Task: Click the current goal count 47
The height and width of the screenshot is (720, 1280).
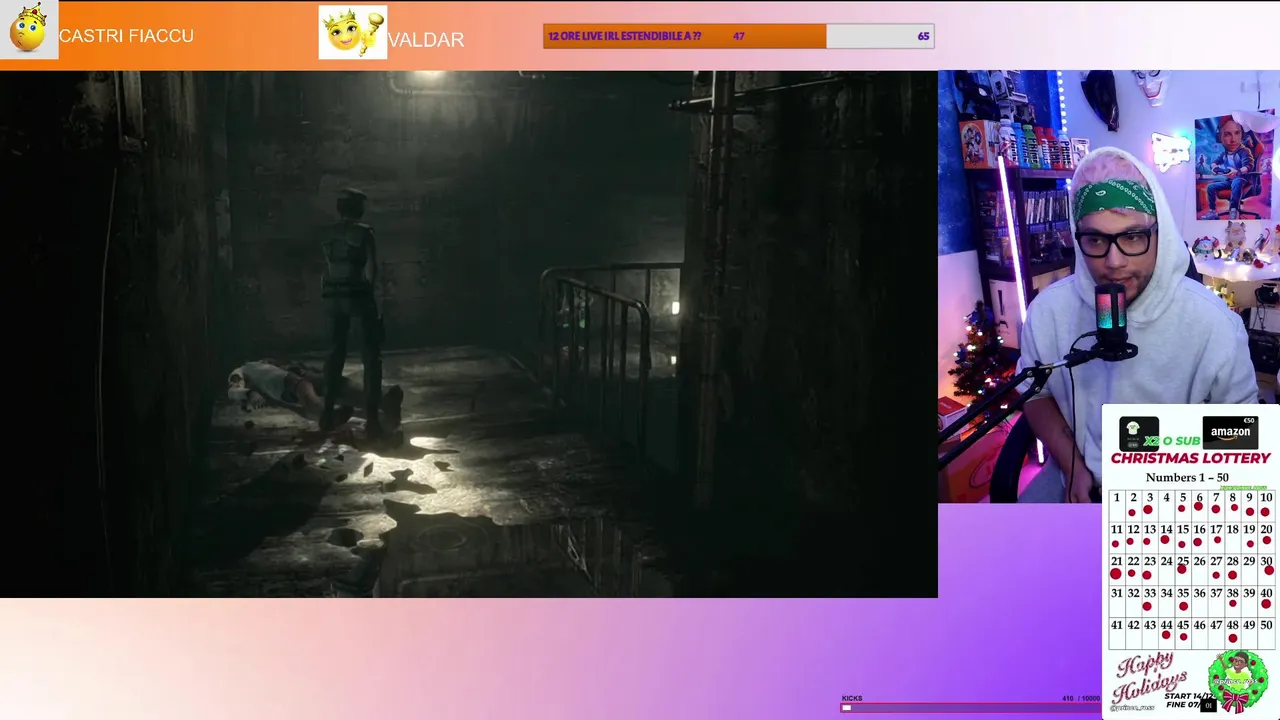Action: coord(738,36)
